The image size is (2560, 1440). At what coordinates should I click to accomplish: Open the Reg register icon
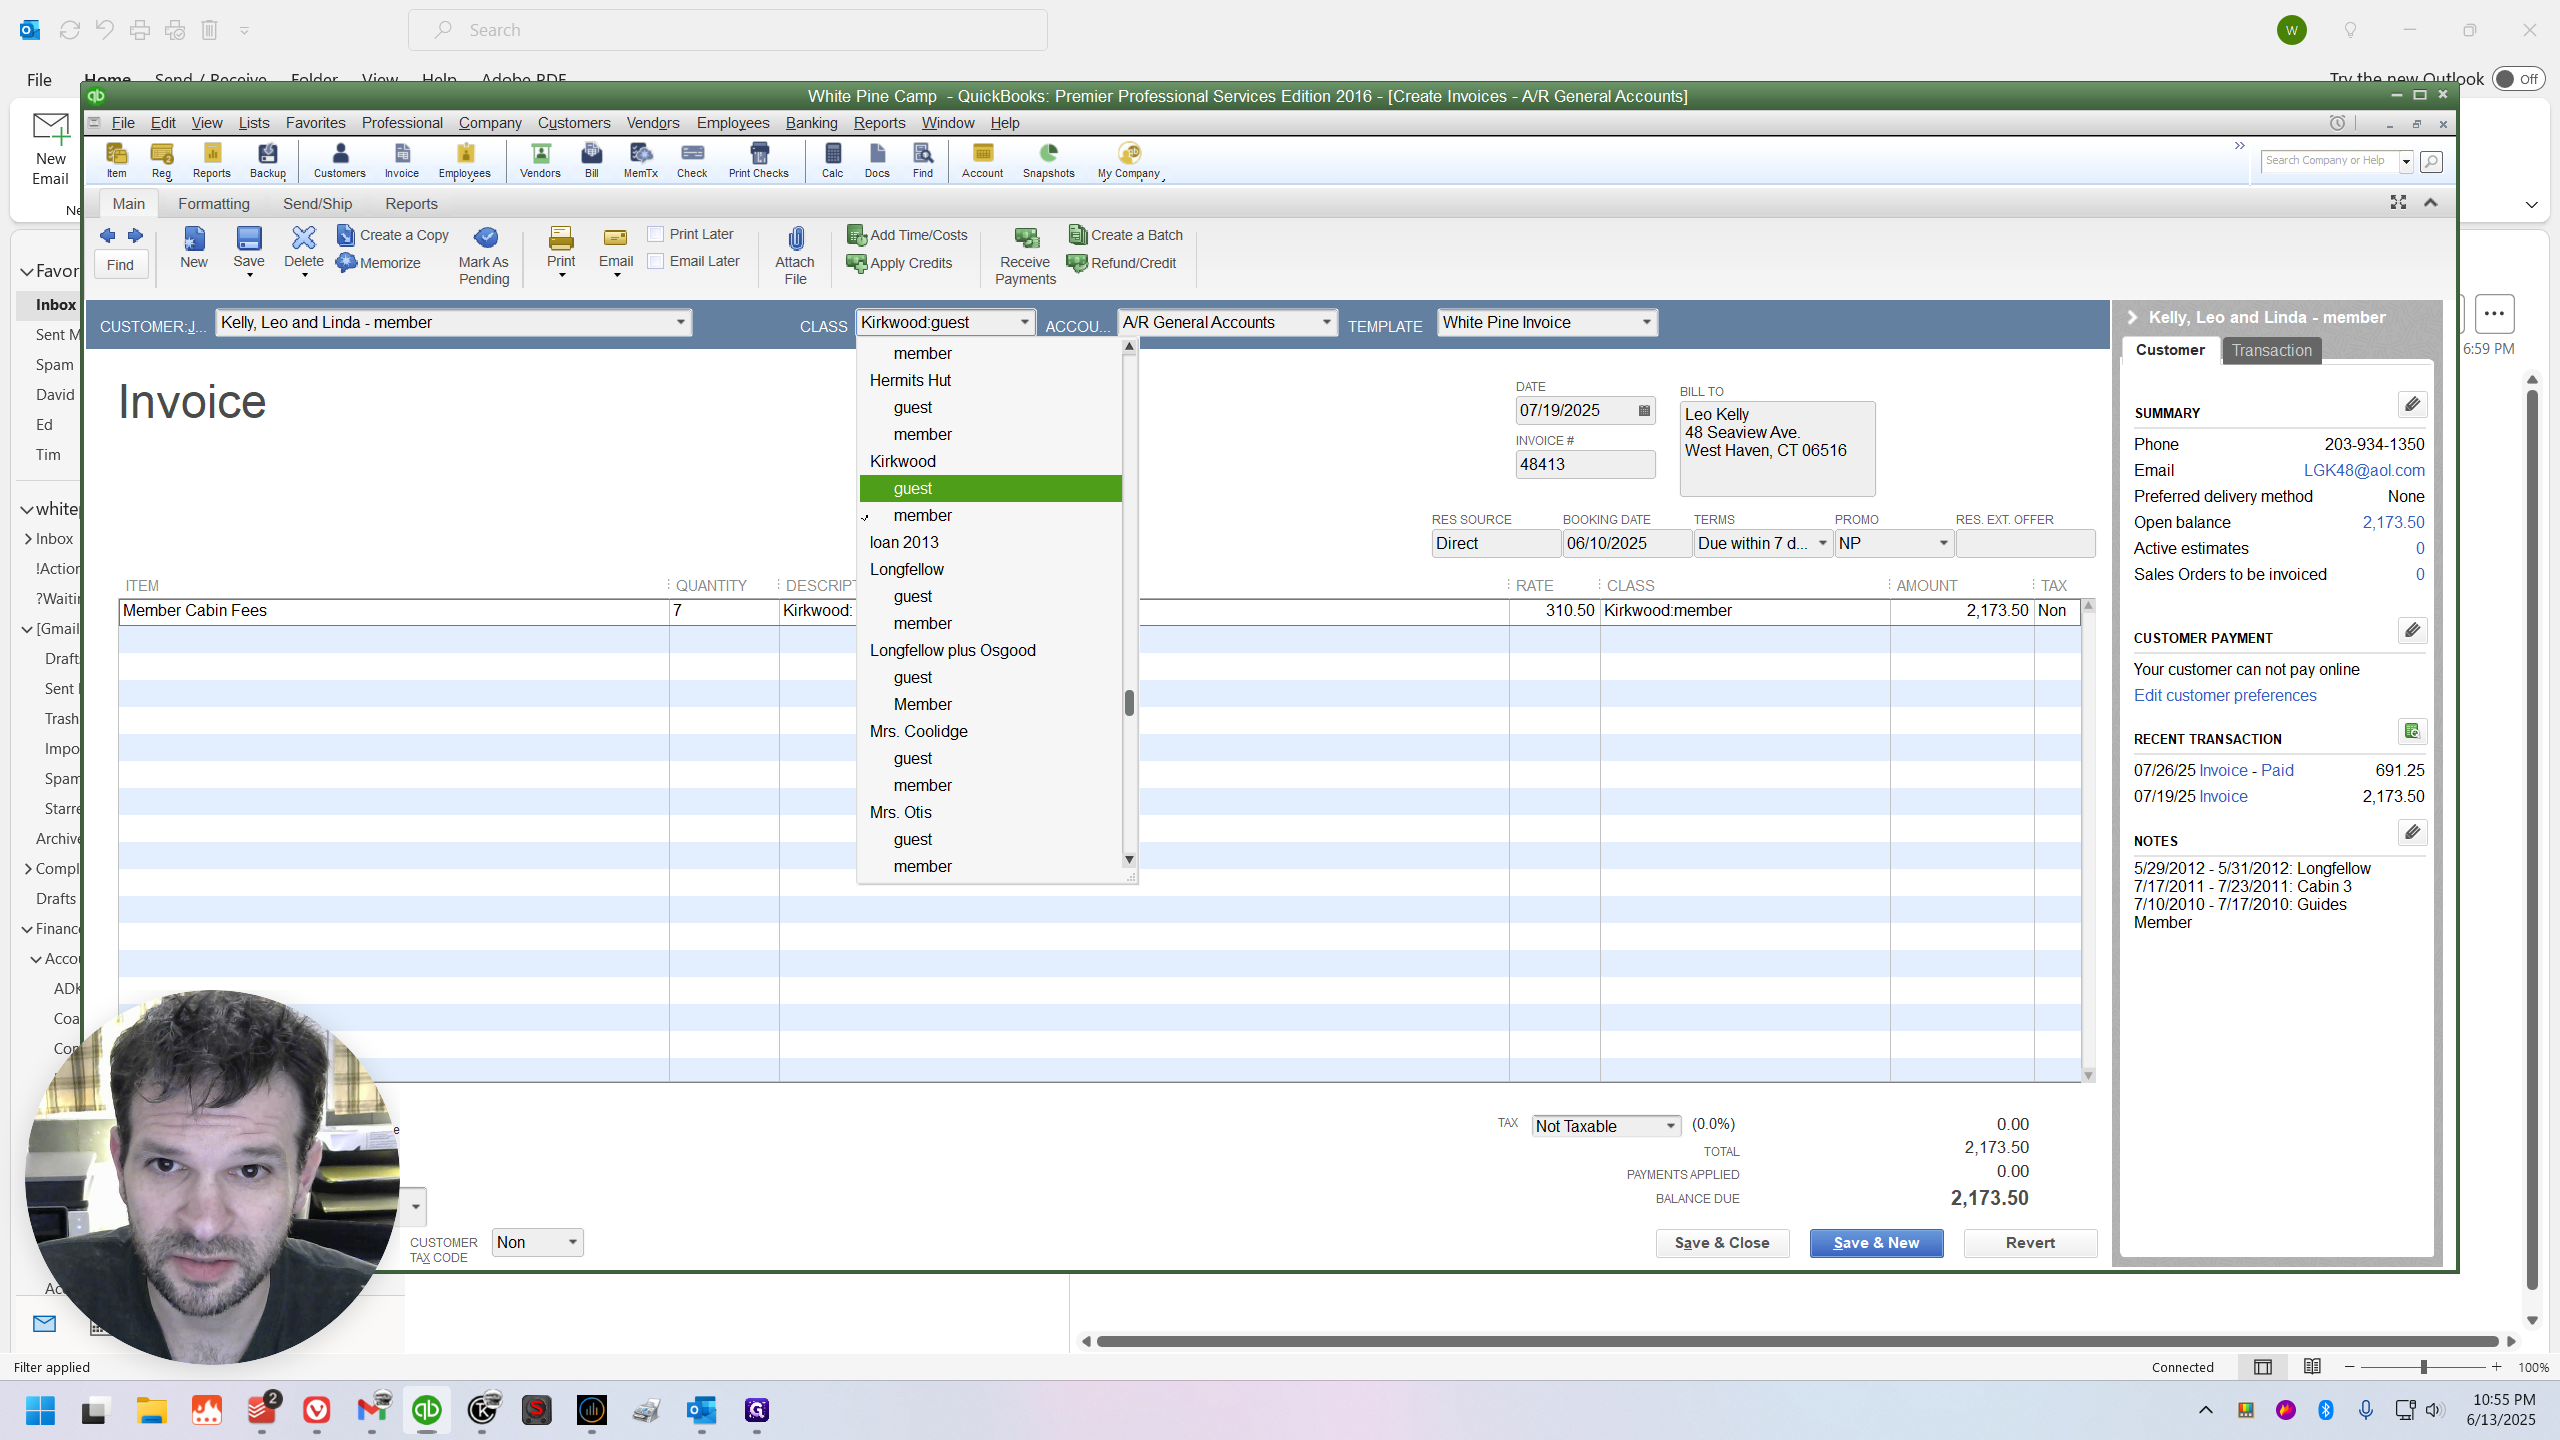[x=162, y=160]
